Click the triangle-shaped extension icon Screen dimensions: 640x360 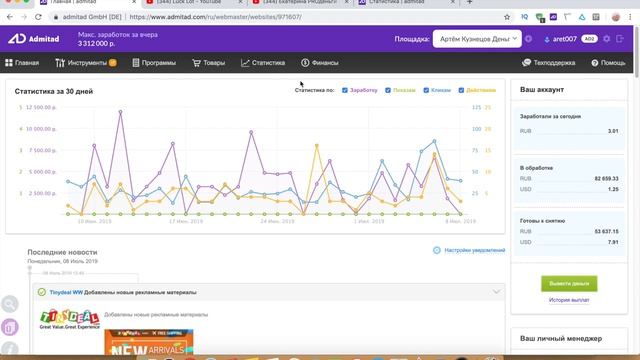pos(582,17)
